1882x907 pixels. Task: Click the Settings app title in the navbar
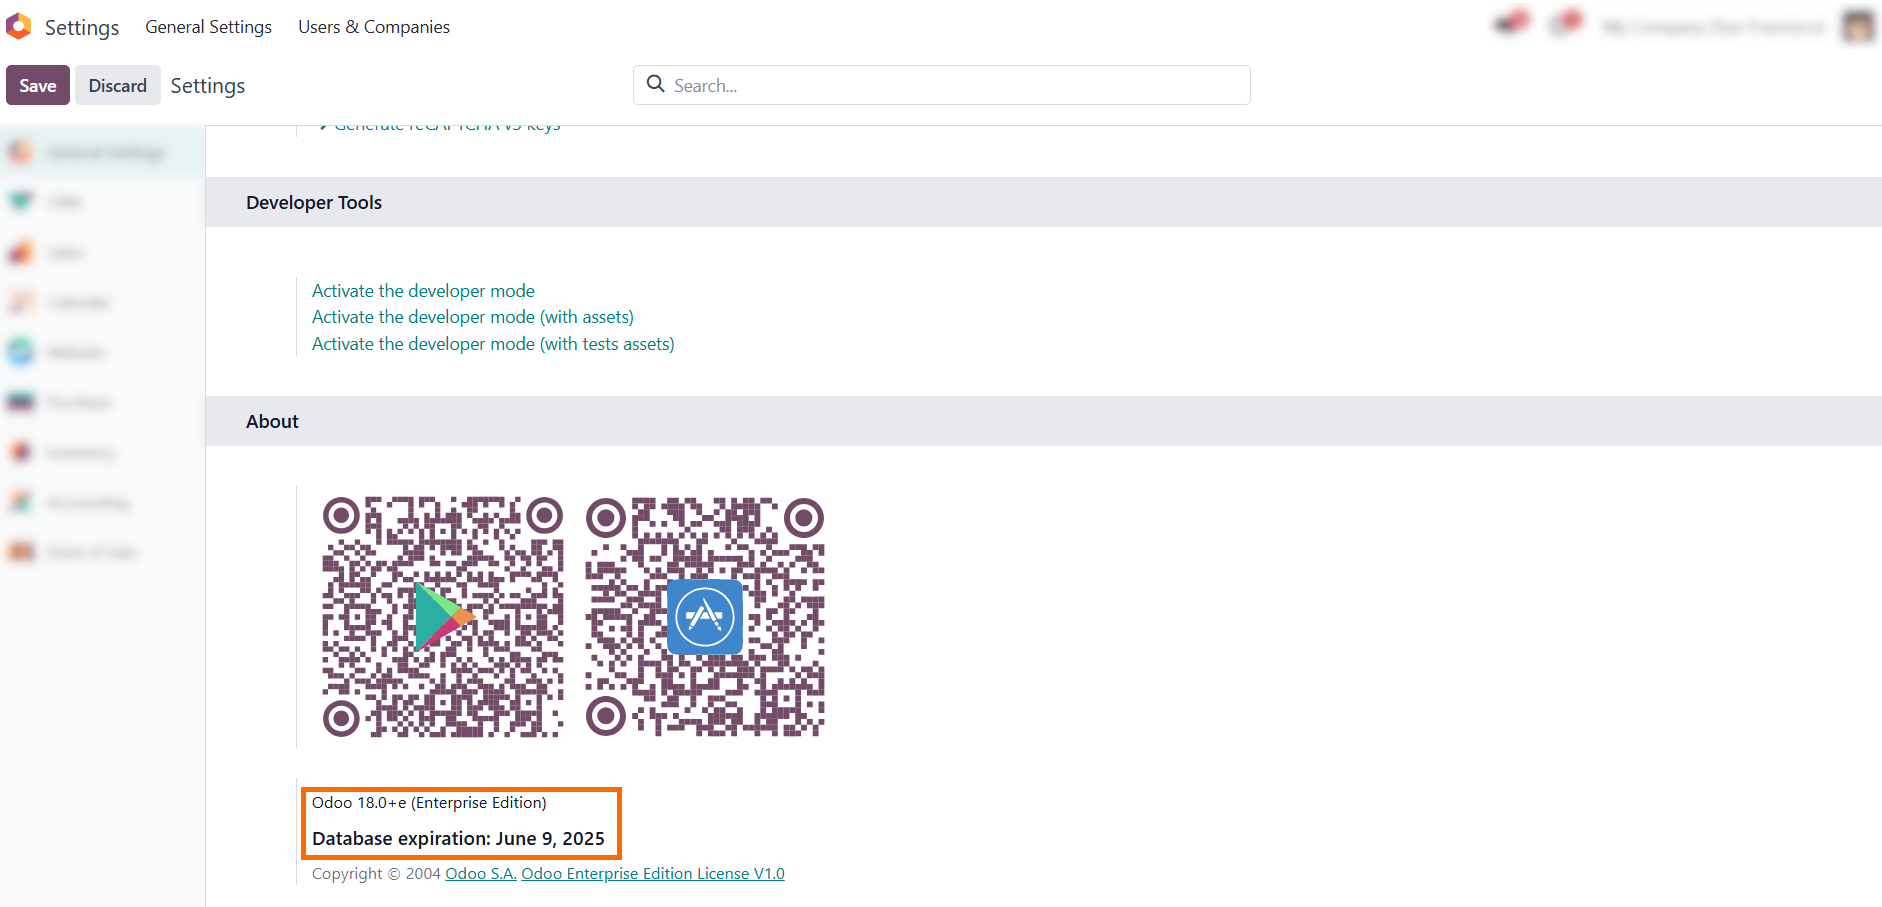click(x=82, y=27)
